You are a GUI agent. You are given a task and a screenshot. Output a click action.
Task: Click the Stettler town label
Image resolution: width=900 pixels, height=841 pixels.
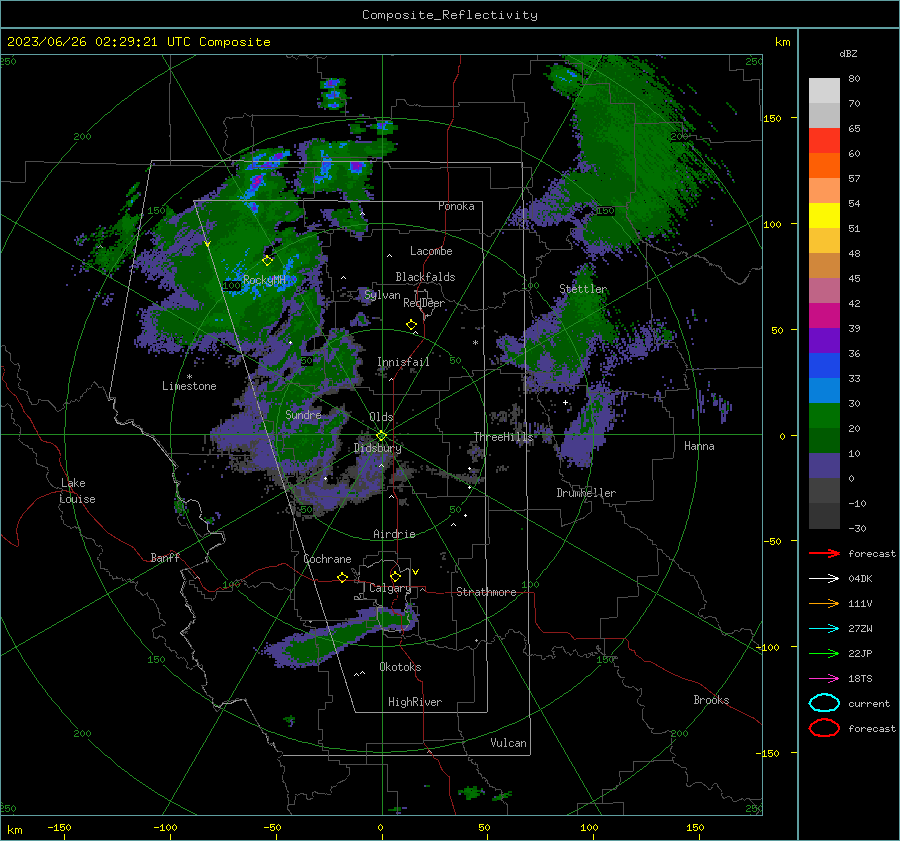coord(583,289)
